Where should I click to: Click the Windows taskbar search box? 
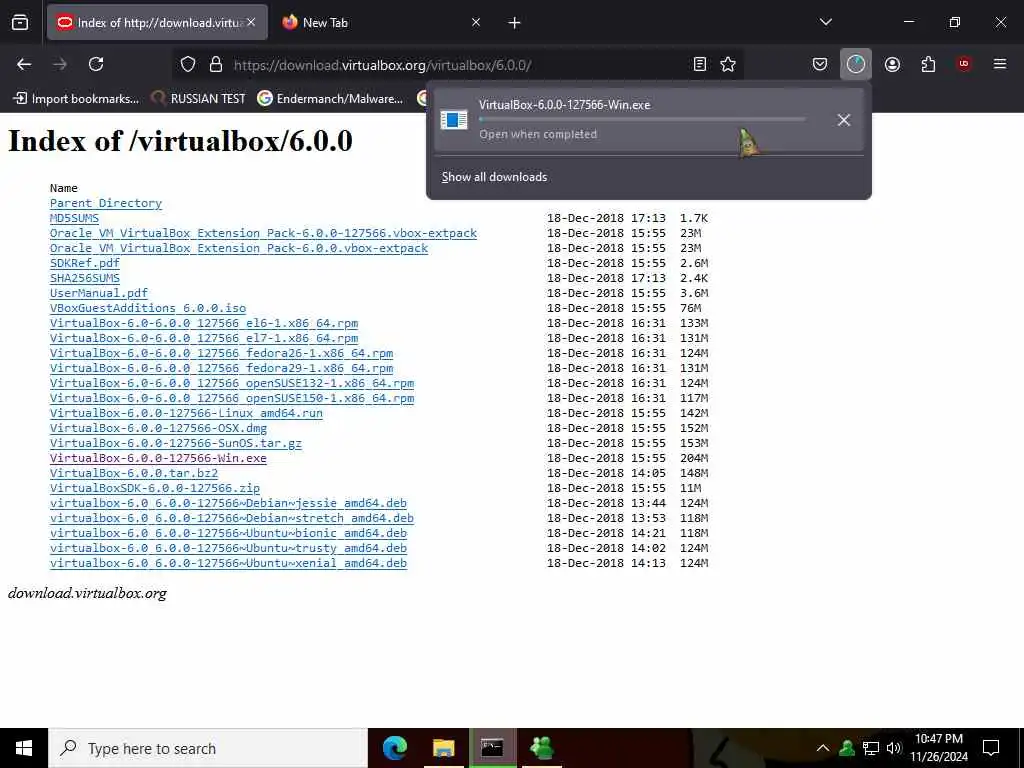[208, 748]
